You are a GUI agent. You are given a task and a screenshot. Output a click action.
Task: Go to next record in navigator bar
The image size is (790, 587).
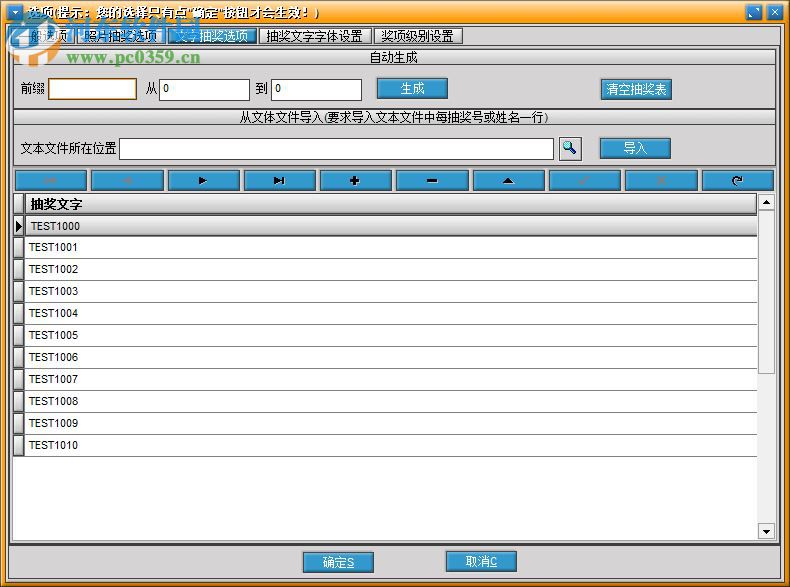[x=204, y=180]
